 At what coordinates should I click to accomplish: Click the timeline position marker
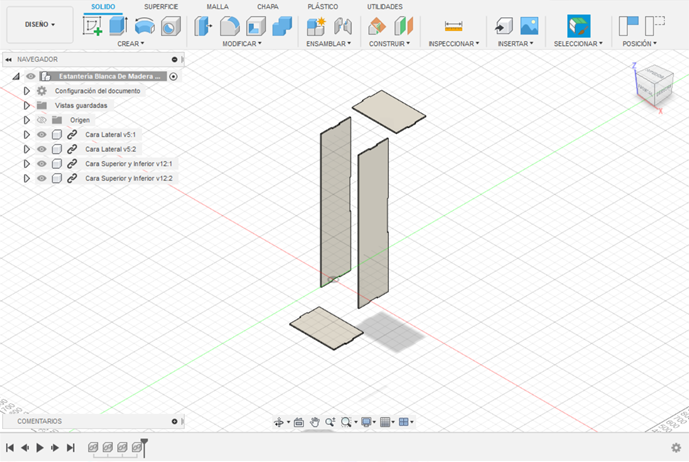(144, 447)
